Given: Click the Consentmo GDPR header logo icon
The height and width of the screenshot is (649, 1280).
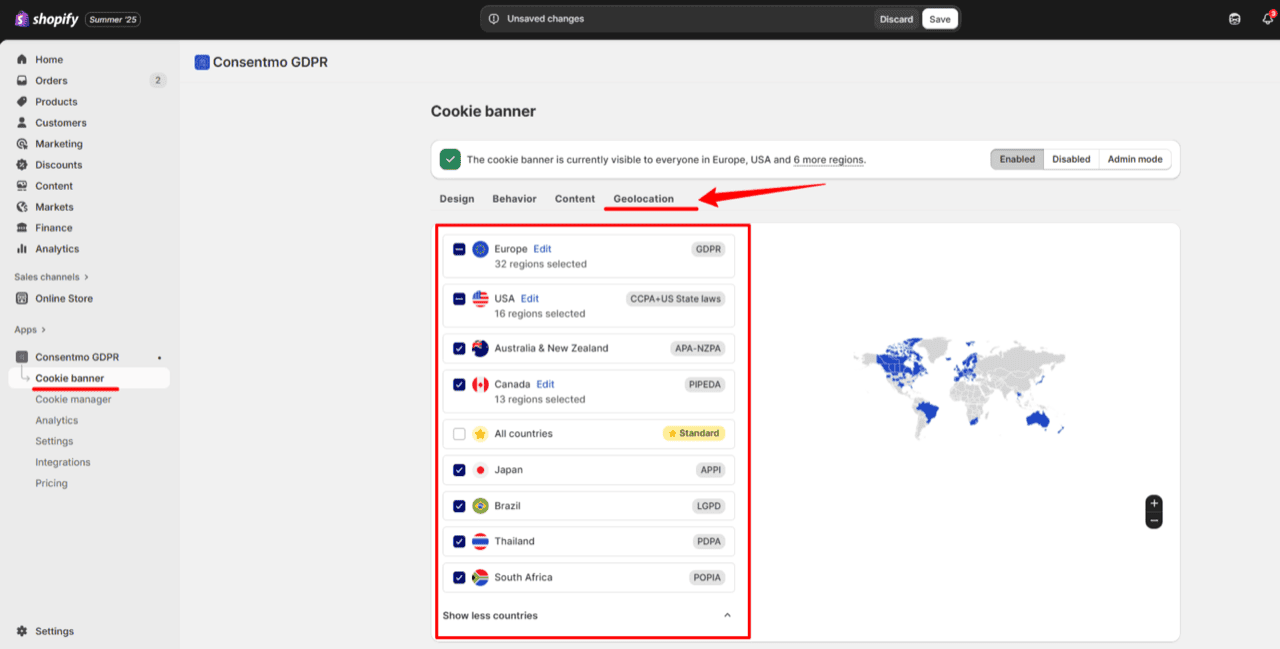Looking at the screenshot, I should tap(202, 62).
